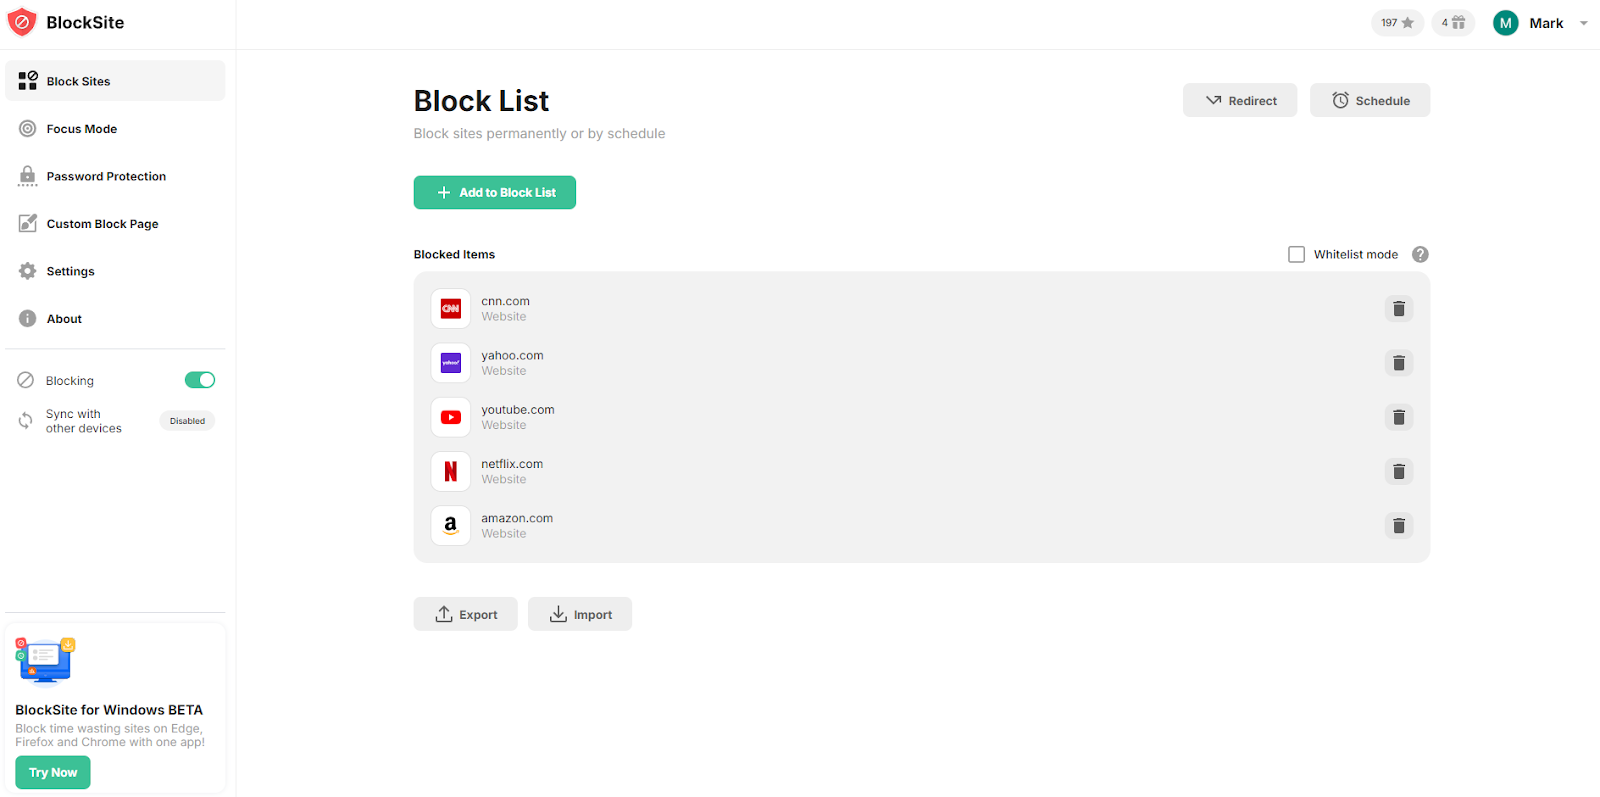Select the youtube.com entry text

tap(518, 409)
